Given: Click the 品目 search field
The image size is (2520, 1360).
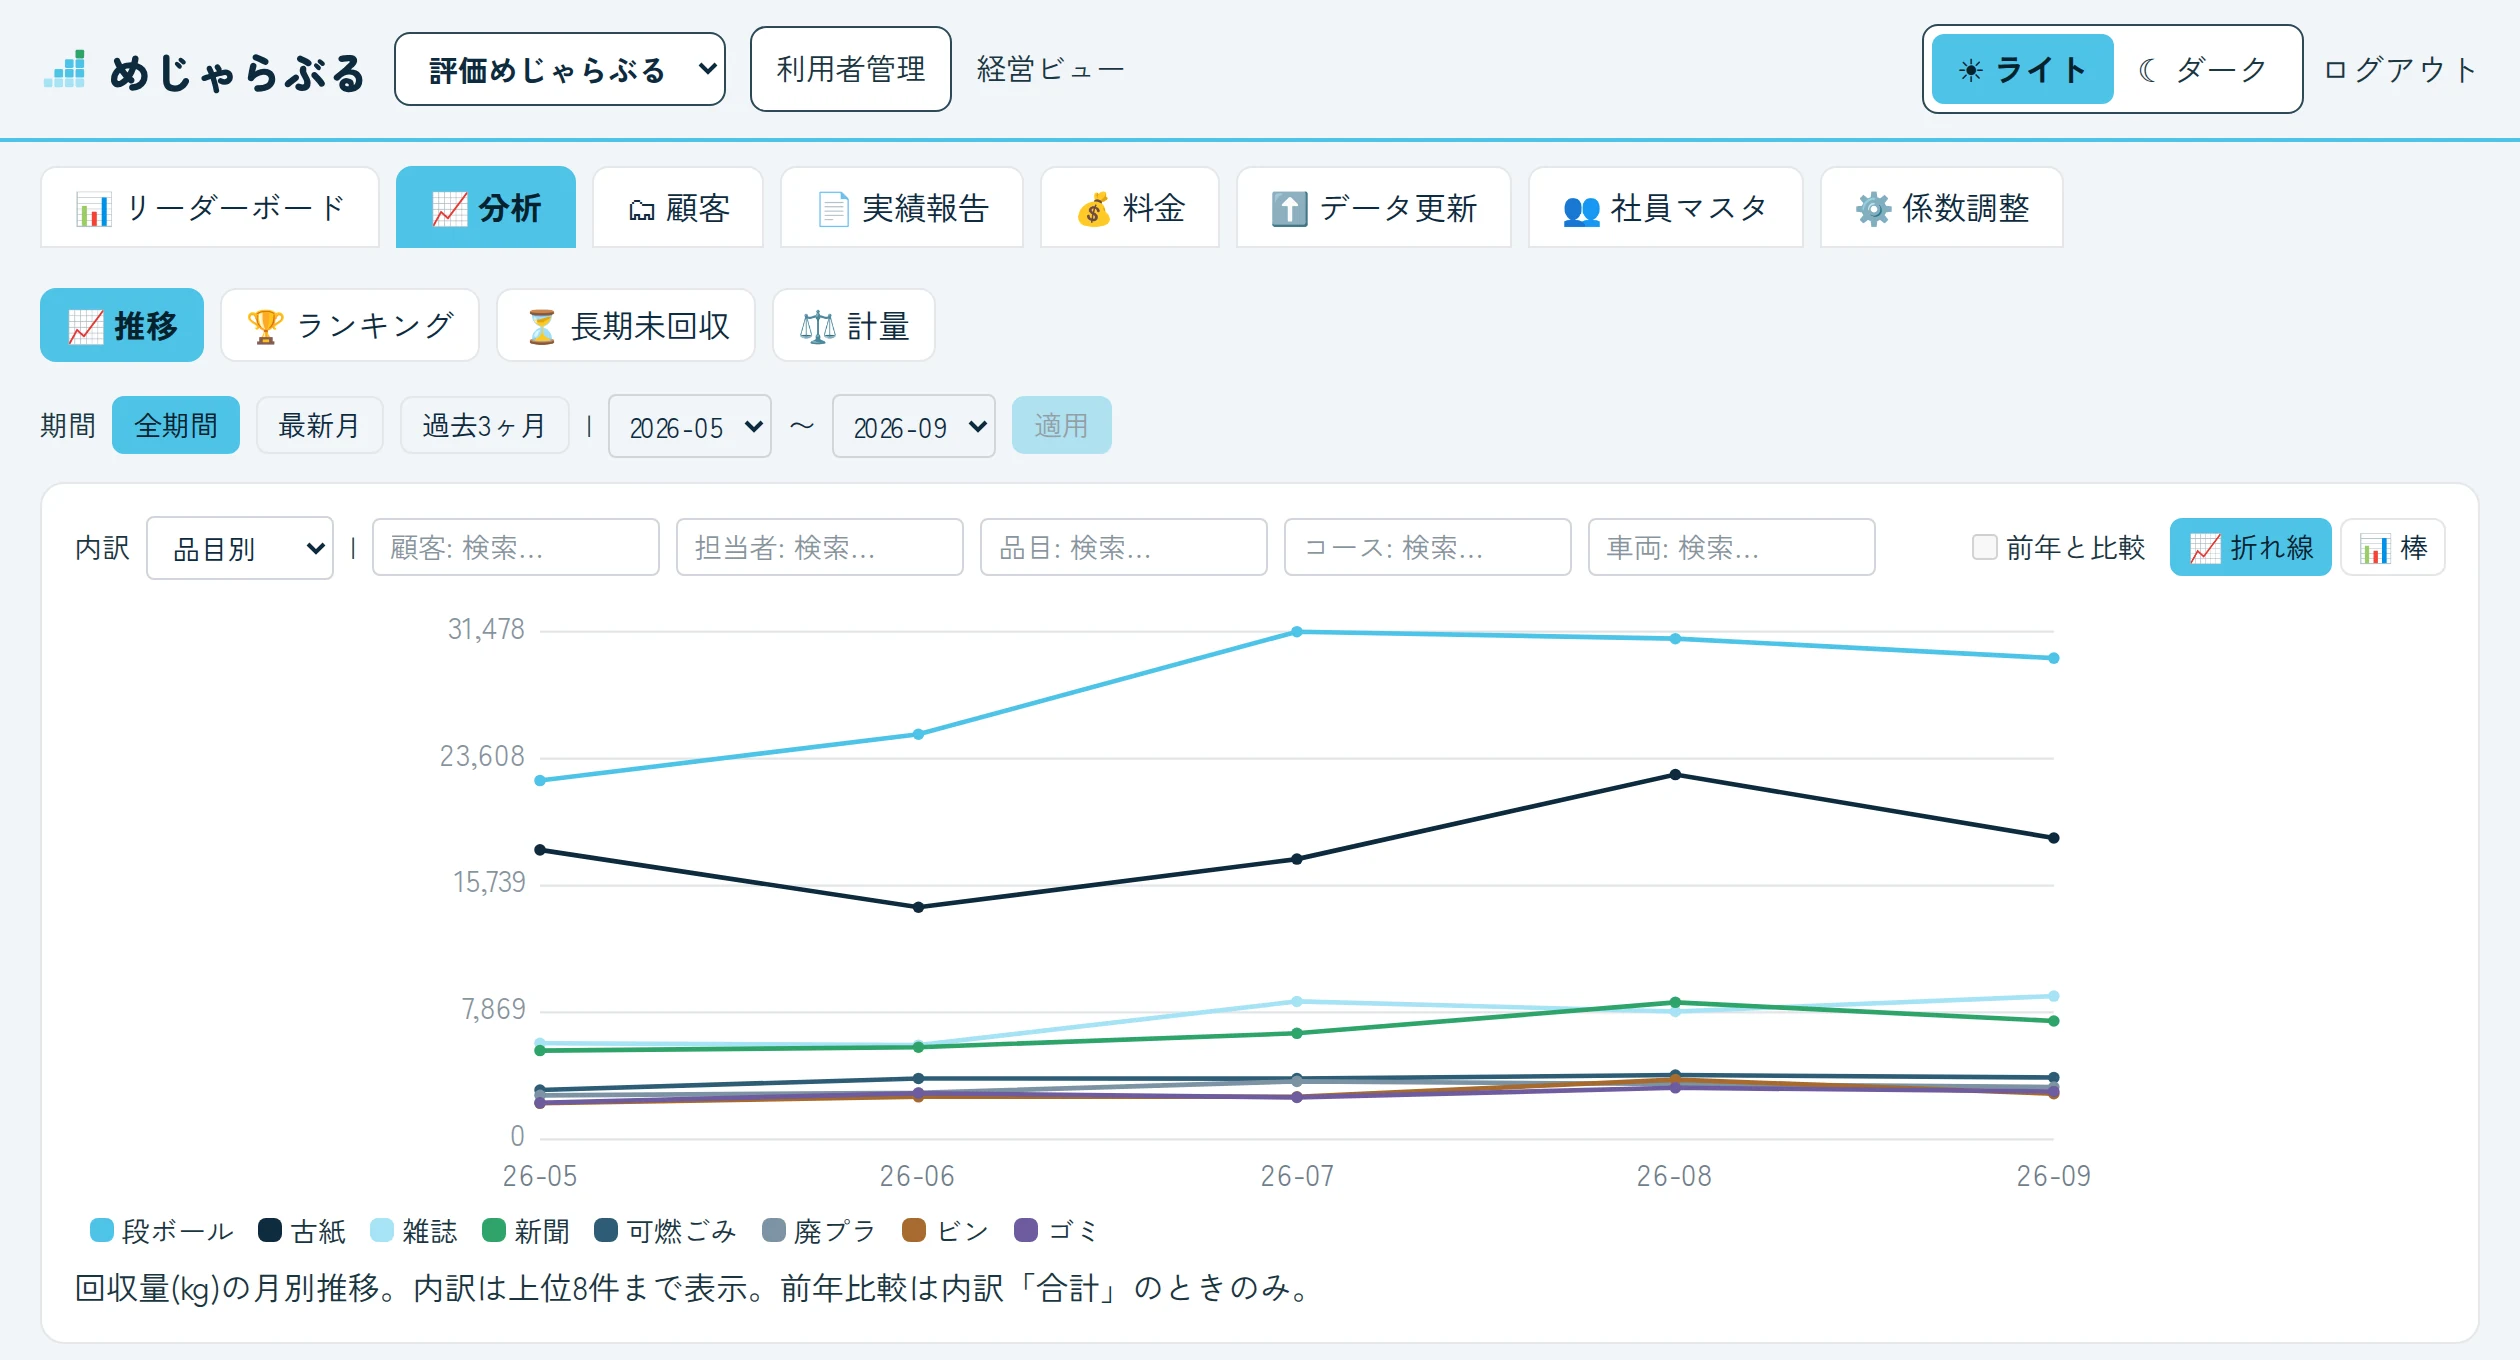Looking at the screenshot, I should click(1124, 547).
